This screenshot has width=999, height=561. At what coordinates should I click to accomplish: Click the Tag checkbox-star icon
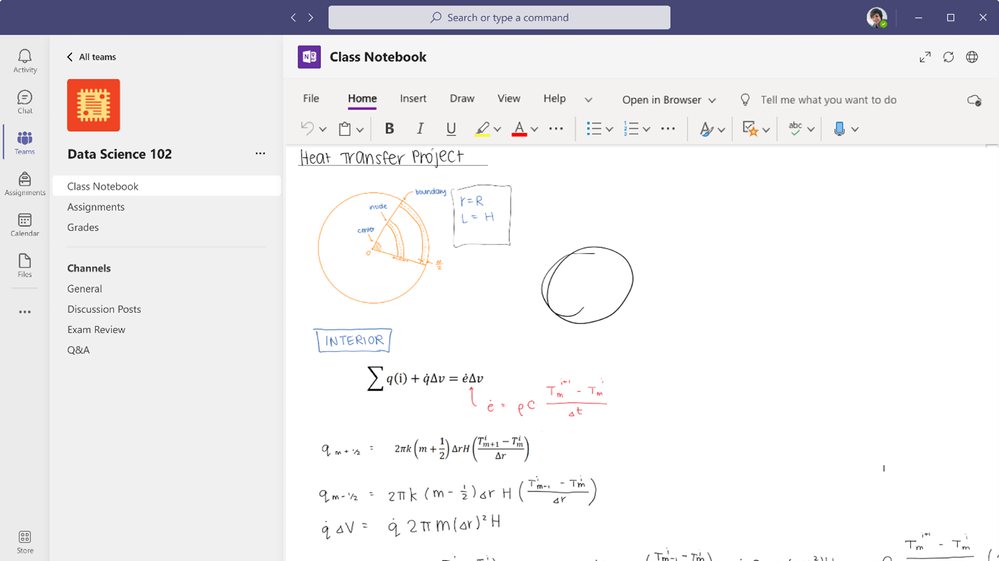[x=751, y=129]
